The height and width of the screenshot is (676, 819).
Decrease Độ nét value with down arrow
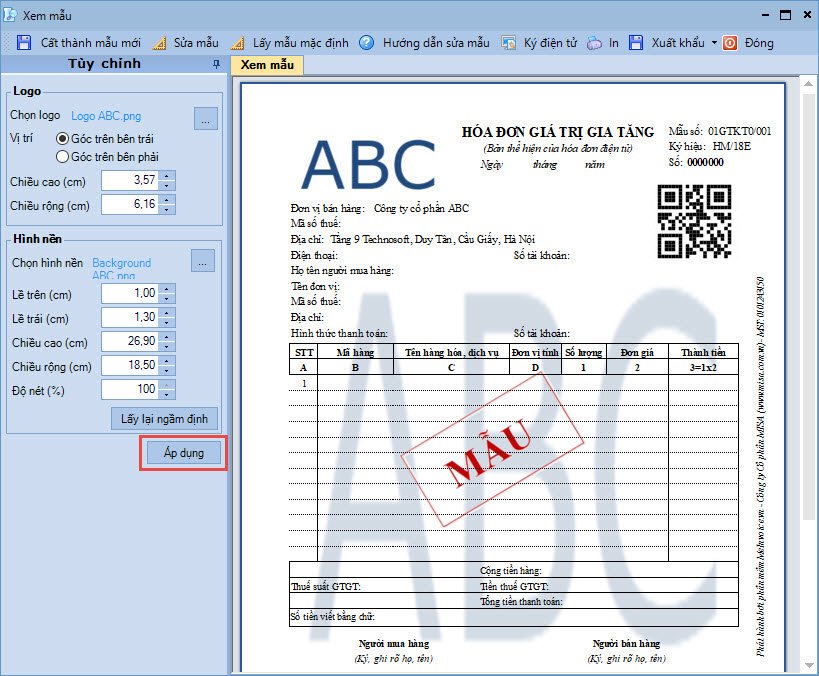167,394
